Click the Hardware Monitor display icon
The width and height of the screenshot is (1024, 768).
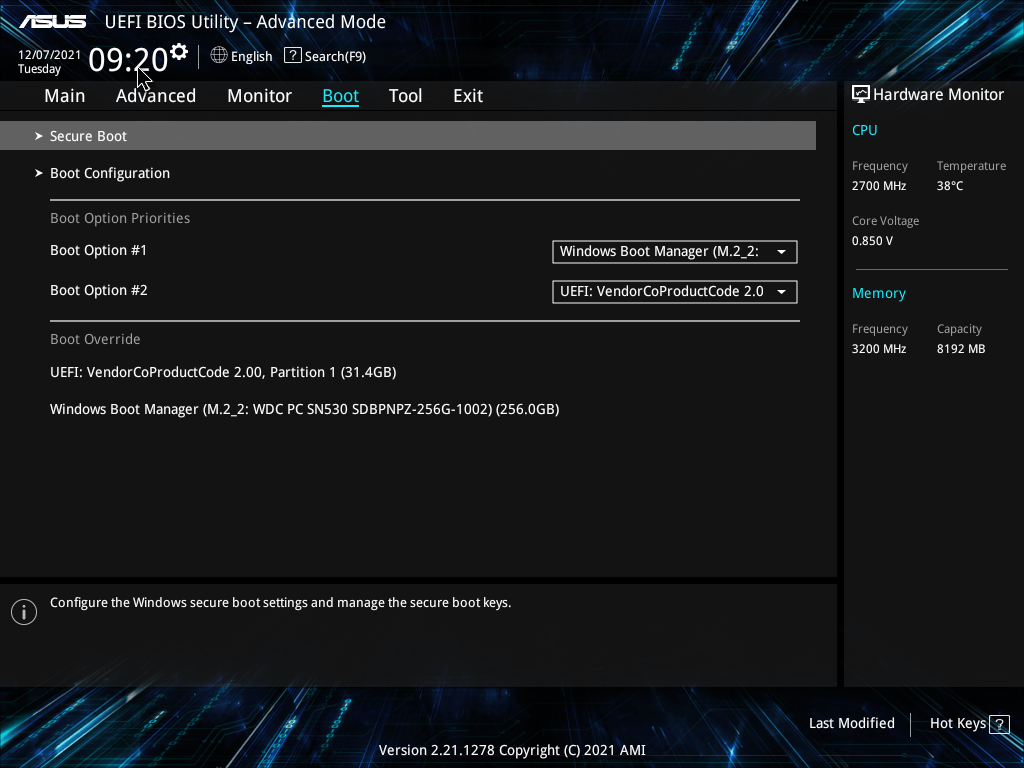tap(861, 94)
